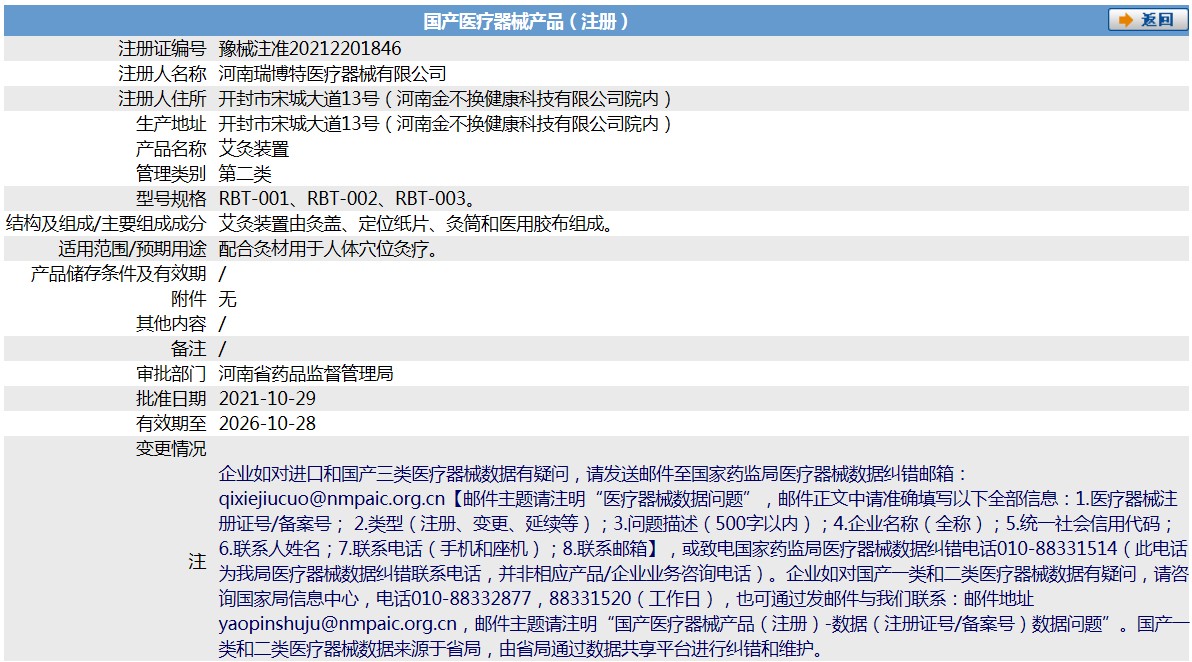Select expiry date 2026-10-28
Screen dimensions: 1192x662
(x=268, y=424)
